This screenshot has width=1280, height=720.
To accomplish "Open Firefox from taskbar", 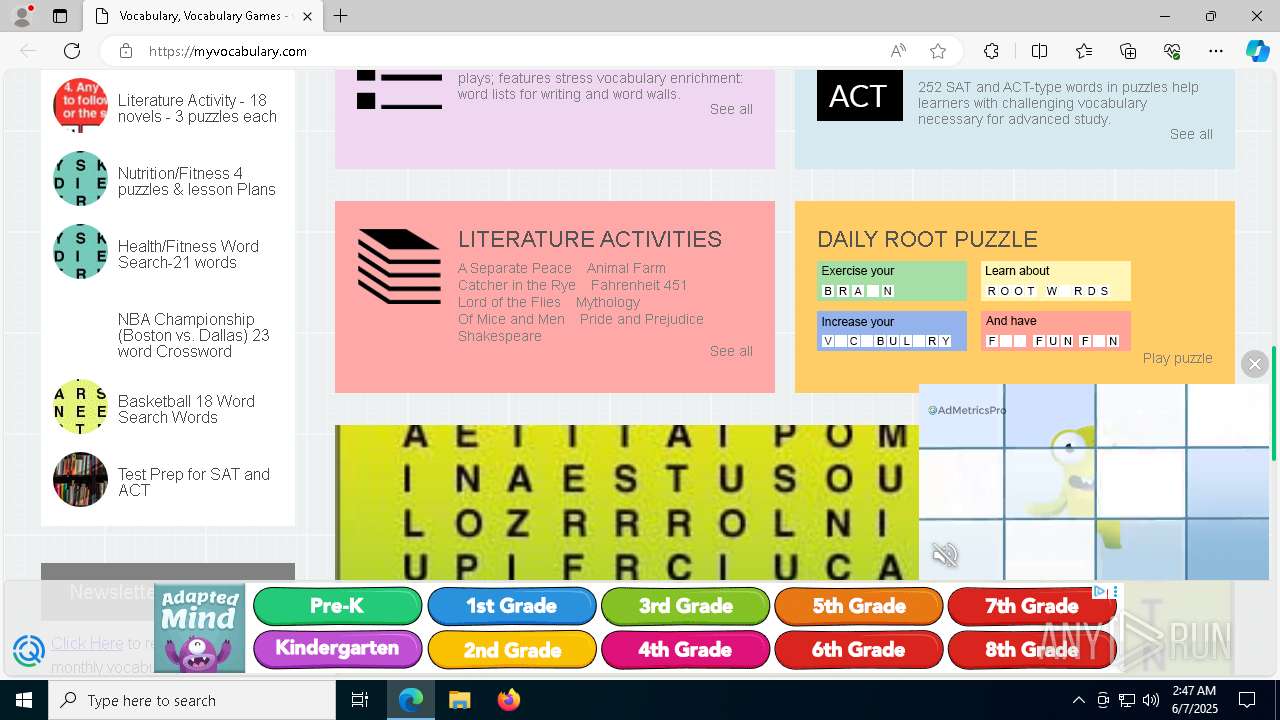I will (x=509, y=700).
